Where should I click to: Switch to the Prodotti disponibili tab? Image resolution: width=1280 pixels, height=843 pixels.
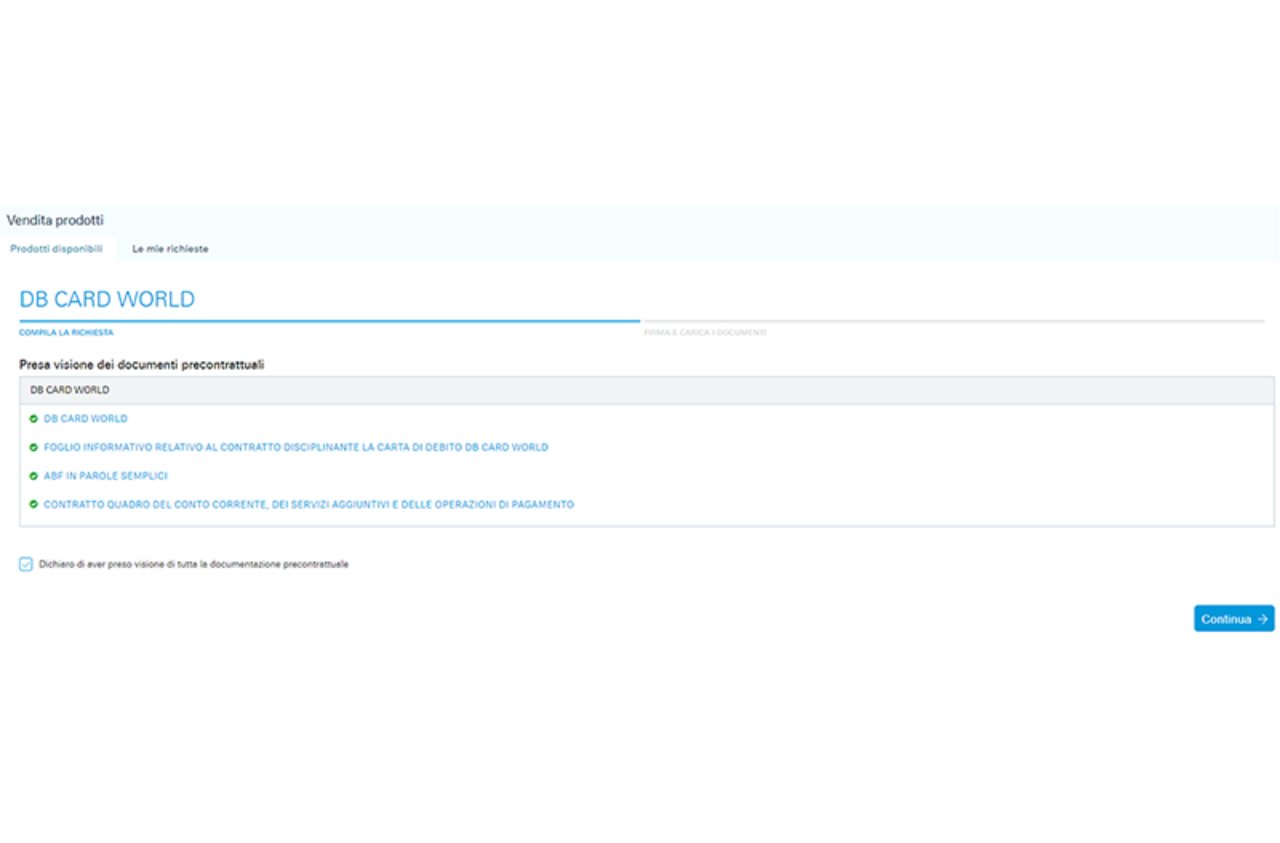click(x=56, y=249)
